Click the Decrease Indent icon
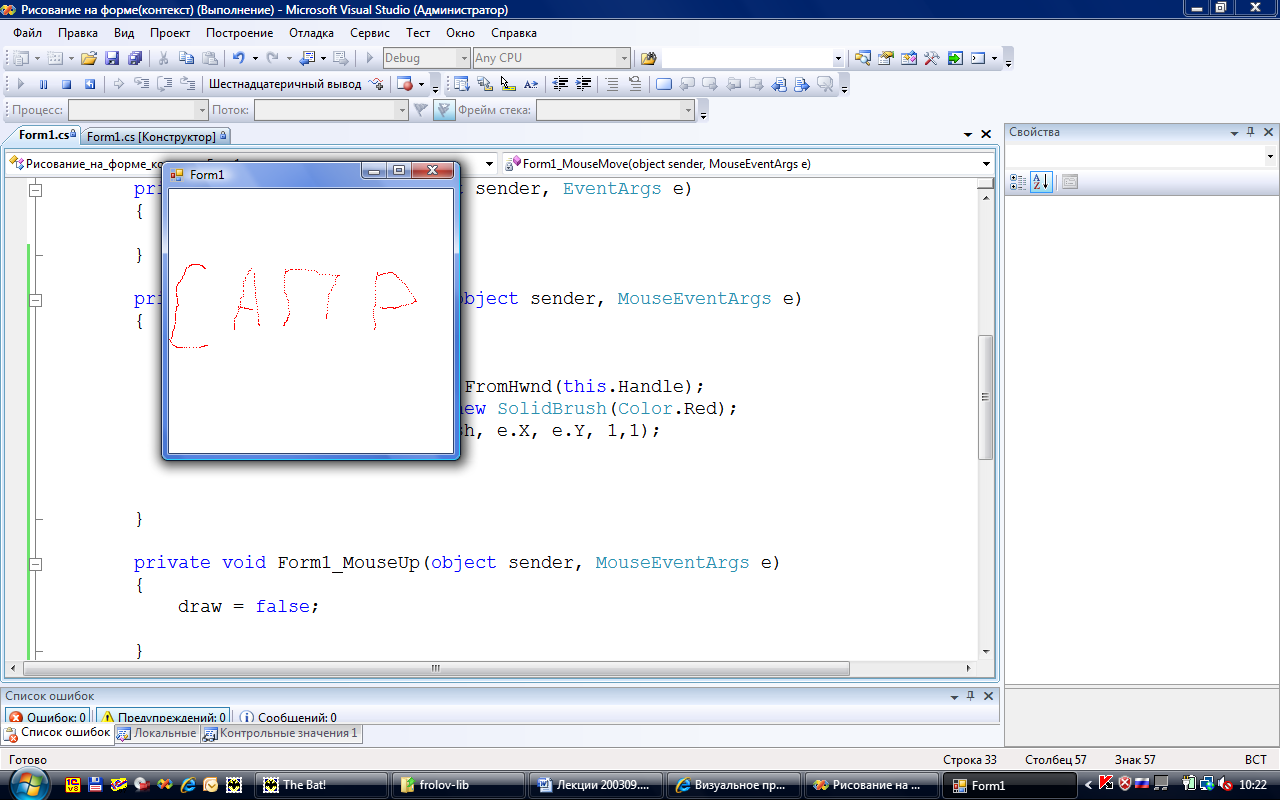This screenshot has height=800, width=1280. (561, 84)
